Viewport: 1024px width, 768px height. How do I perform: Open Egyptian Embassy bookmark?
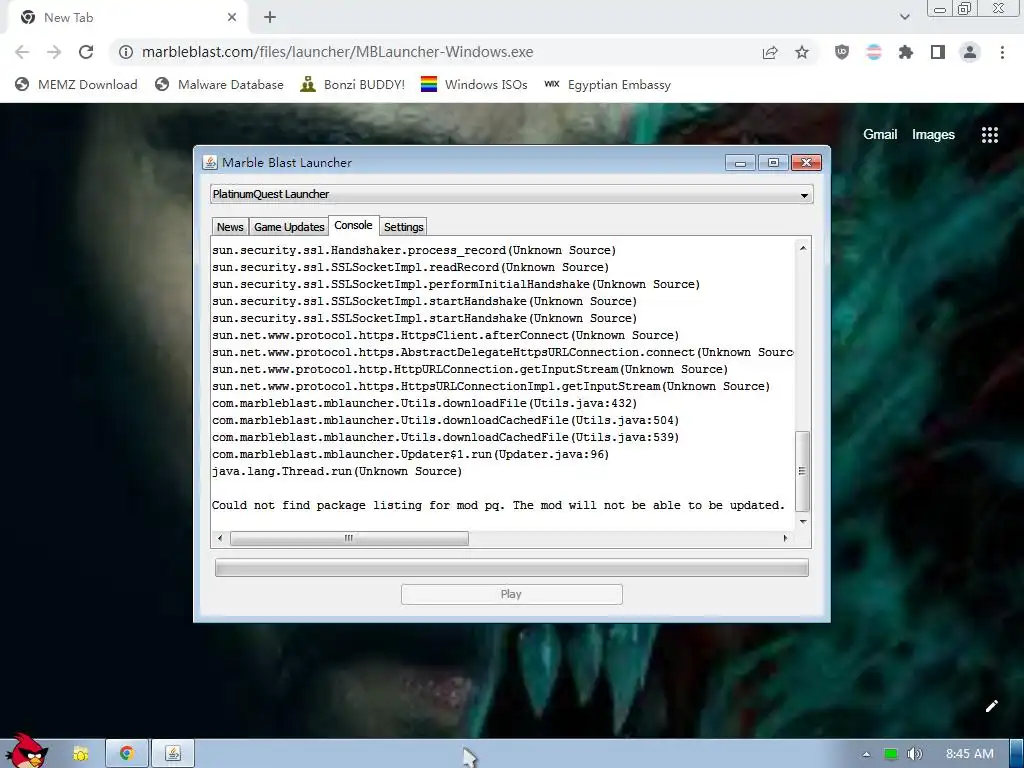(607, 85)
